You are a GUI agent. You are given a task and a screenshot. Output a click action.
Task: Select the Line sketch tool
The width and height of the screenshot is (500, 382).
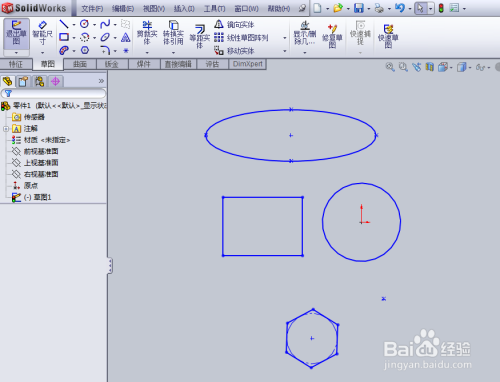[x=63, y=24]
